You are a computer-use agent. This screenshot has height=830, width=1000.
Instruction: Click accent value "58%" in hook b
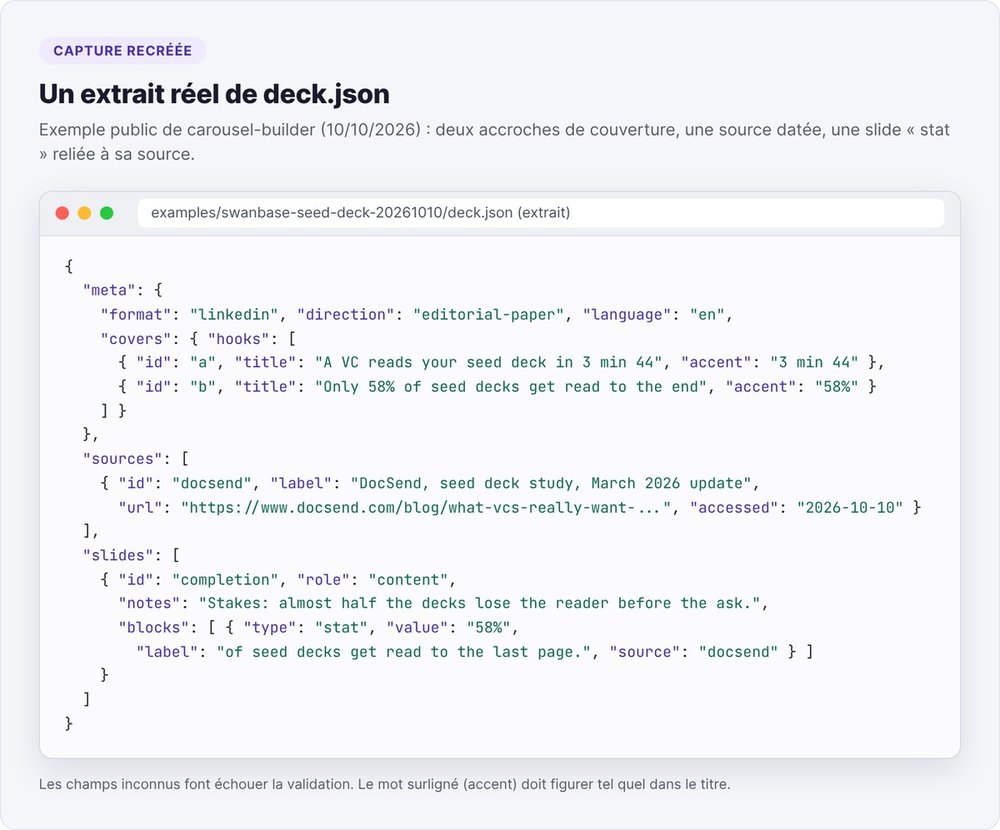(837, 387)
